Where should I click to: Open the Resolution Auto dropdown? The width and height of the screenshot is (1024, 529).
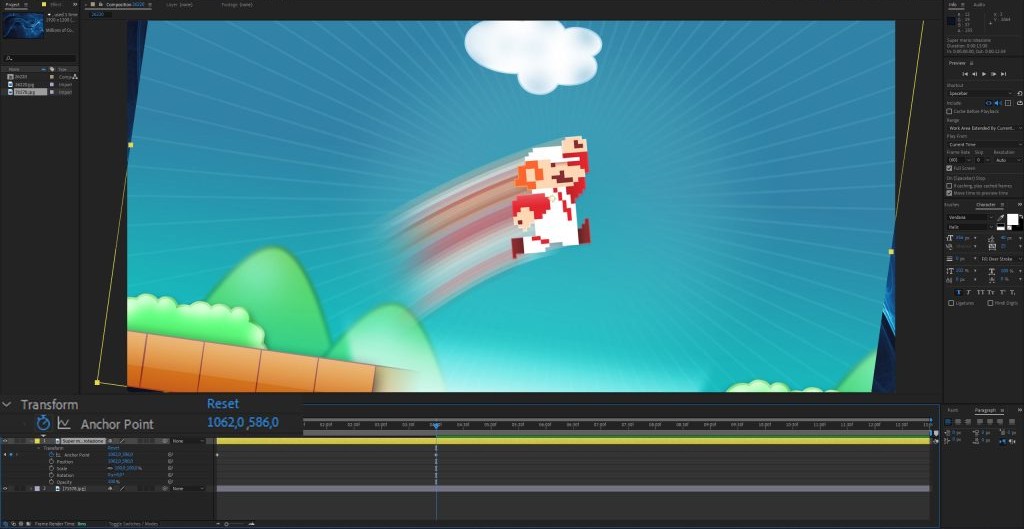click(x=1008, y=160)
